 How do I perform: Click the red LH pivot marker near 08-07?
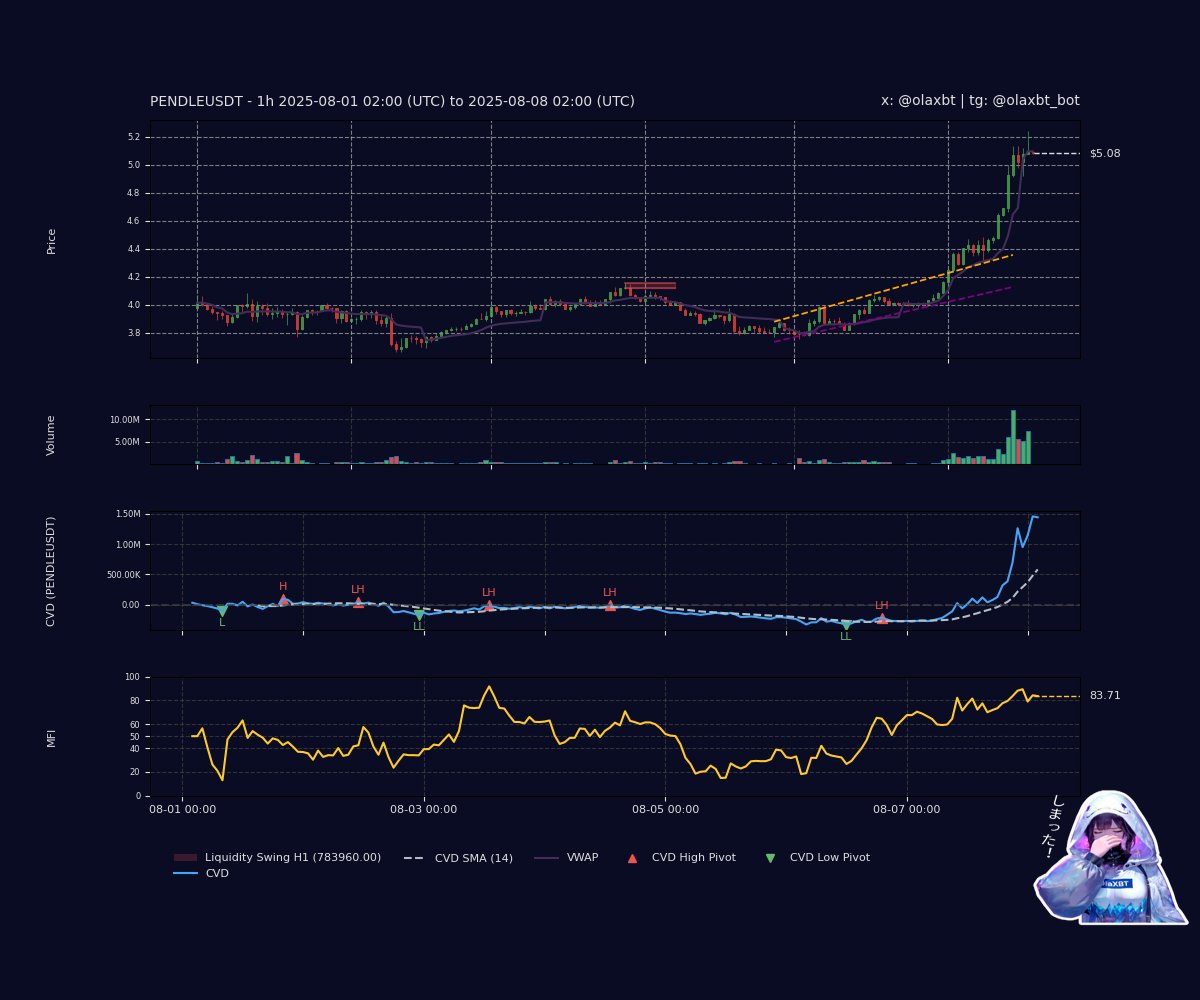882,620
